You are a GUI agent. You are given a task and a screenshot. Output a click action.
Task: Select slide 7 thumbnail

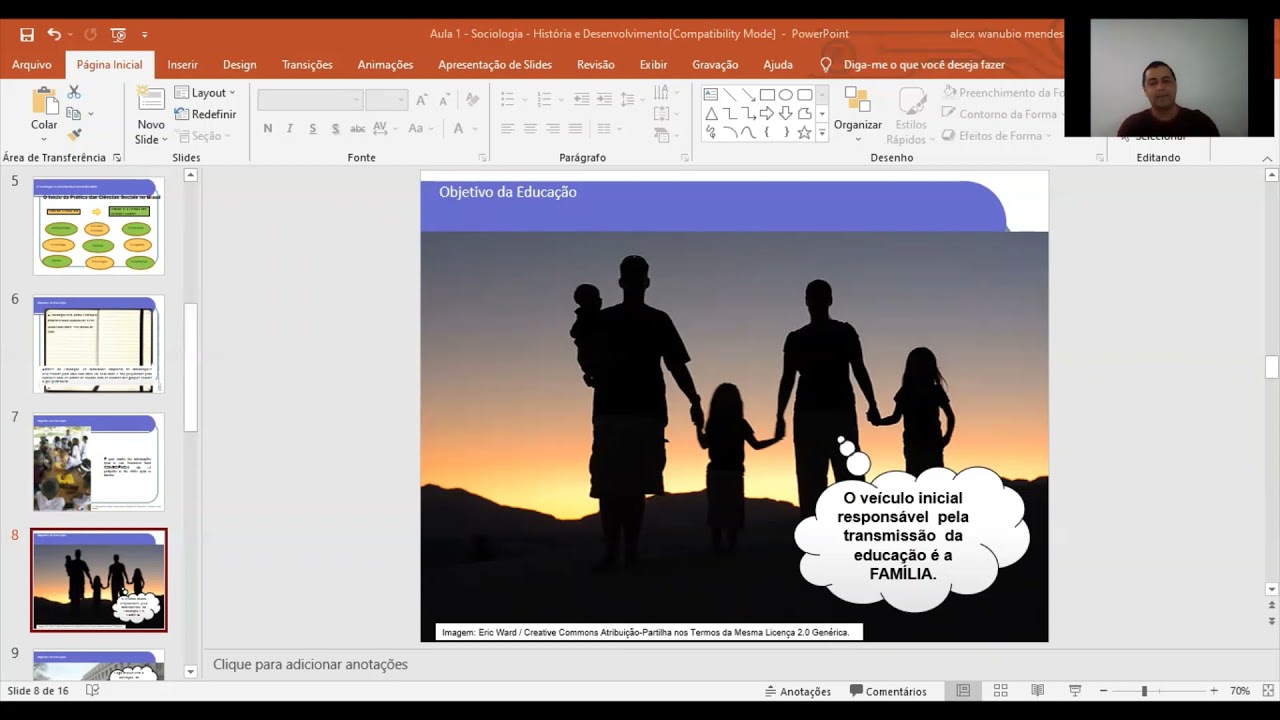point(98,462)
